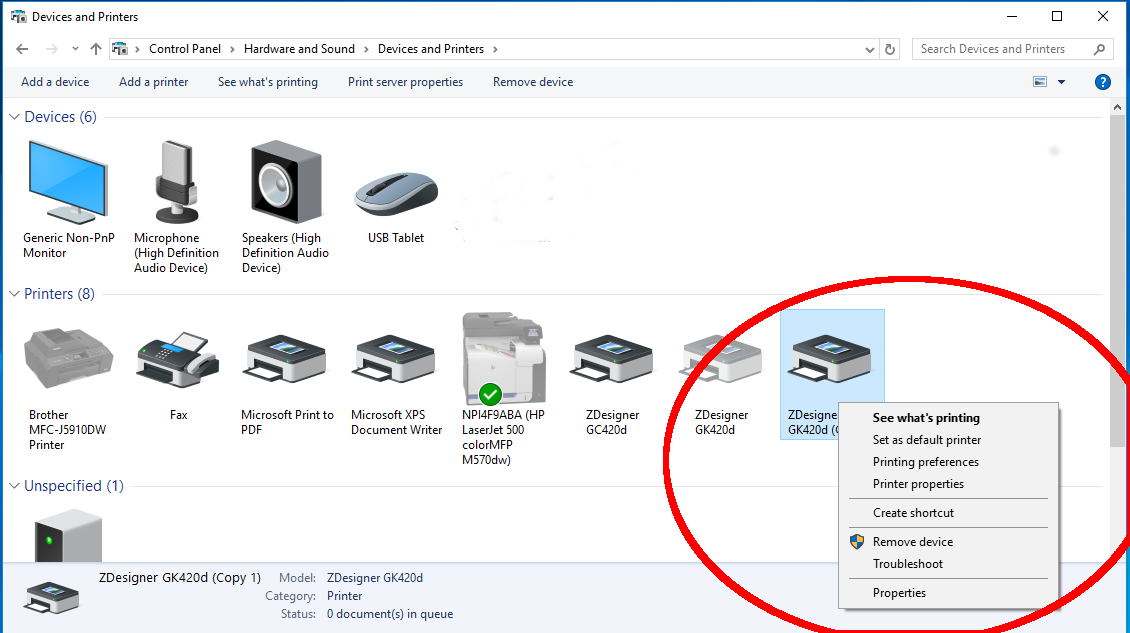Select the Microsoft XPS Document Writer icon
The width and height of the screenshot is (1130, 633).
pos(393,359)
